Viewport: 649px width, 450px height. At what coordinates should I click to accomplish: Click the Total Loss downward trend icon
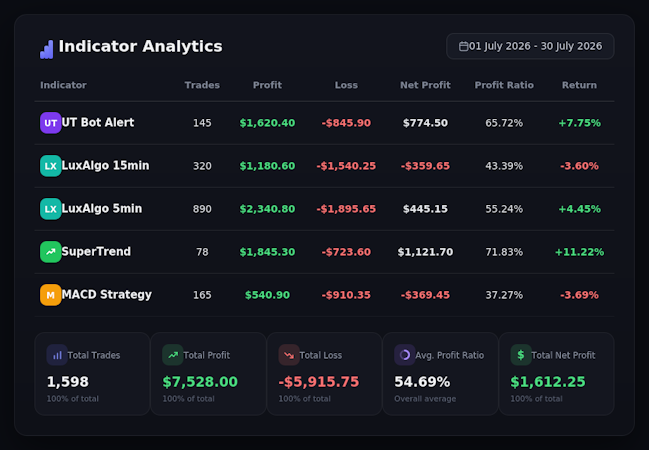(x=289, y=355)
